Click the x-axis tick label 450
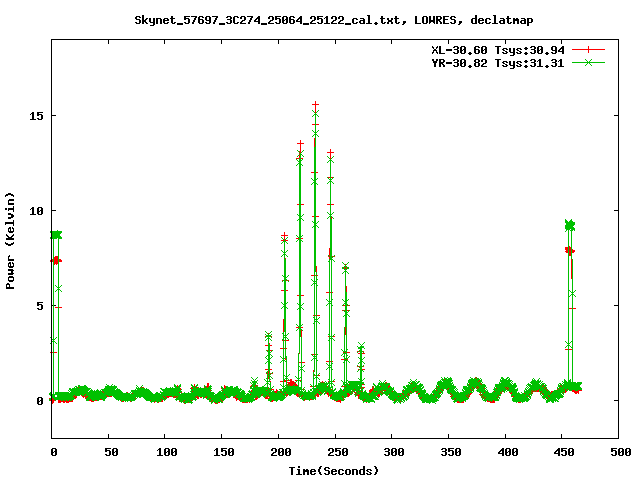 564,452
